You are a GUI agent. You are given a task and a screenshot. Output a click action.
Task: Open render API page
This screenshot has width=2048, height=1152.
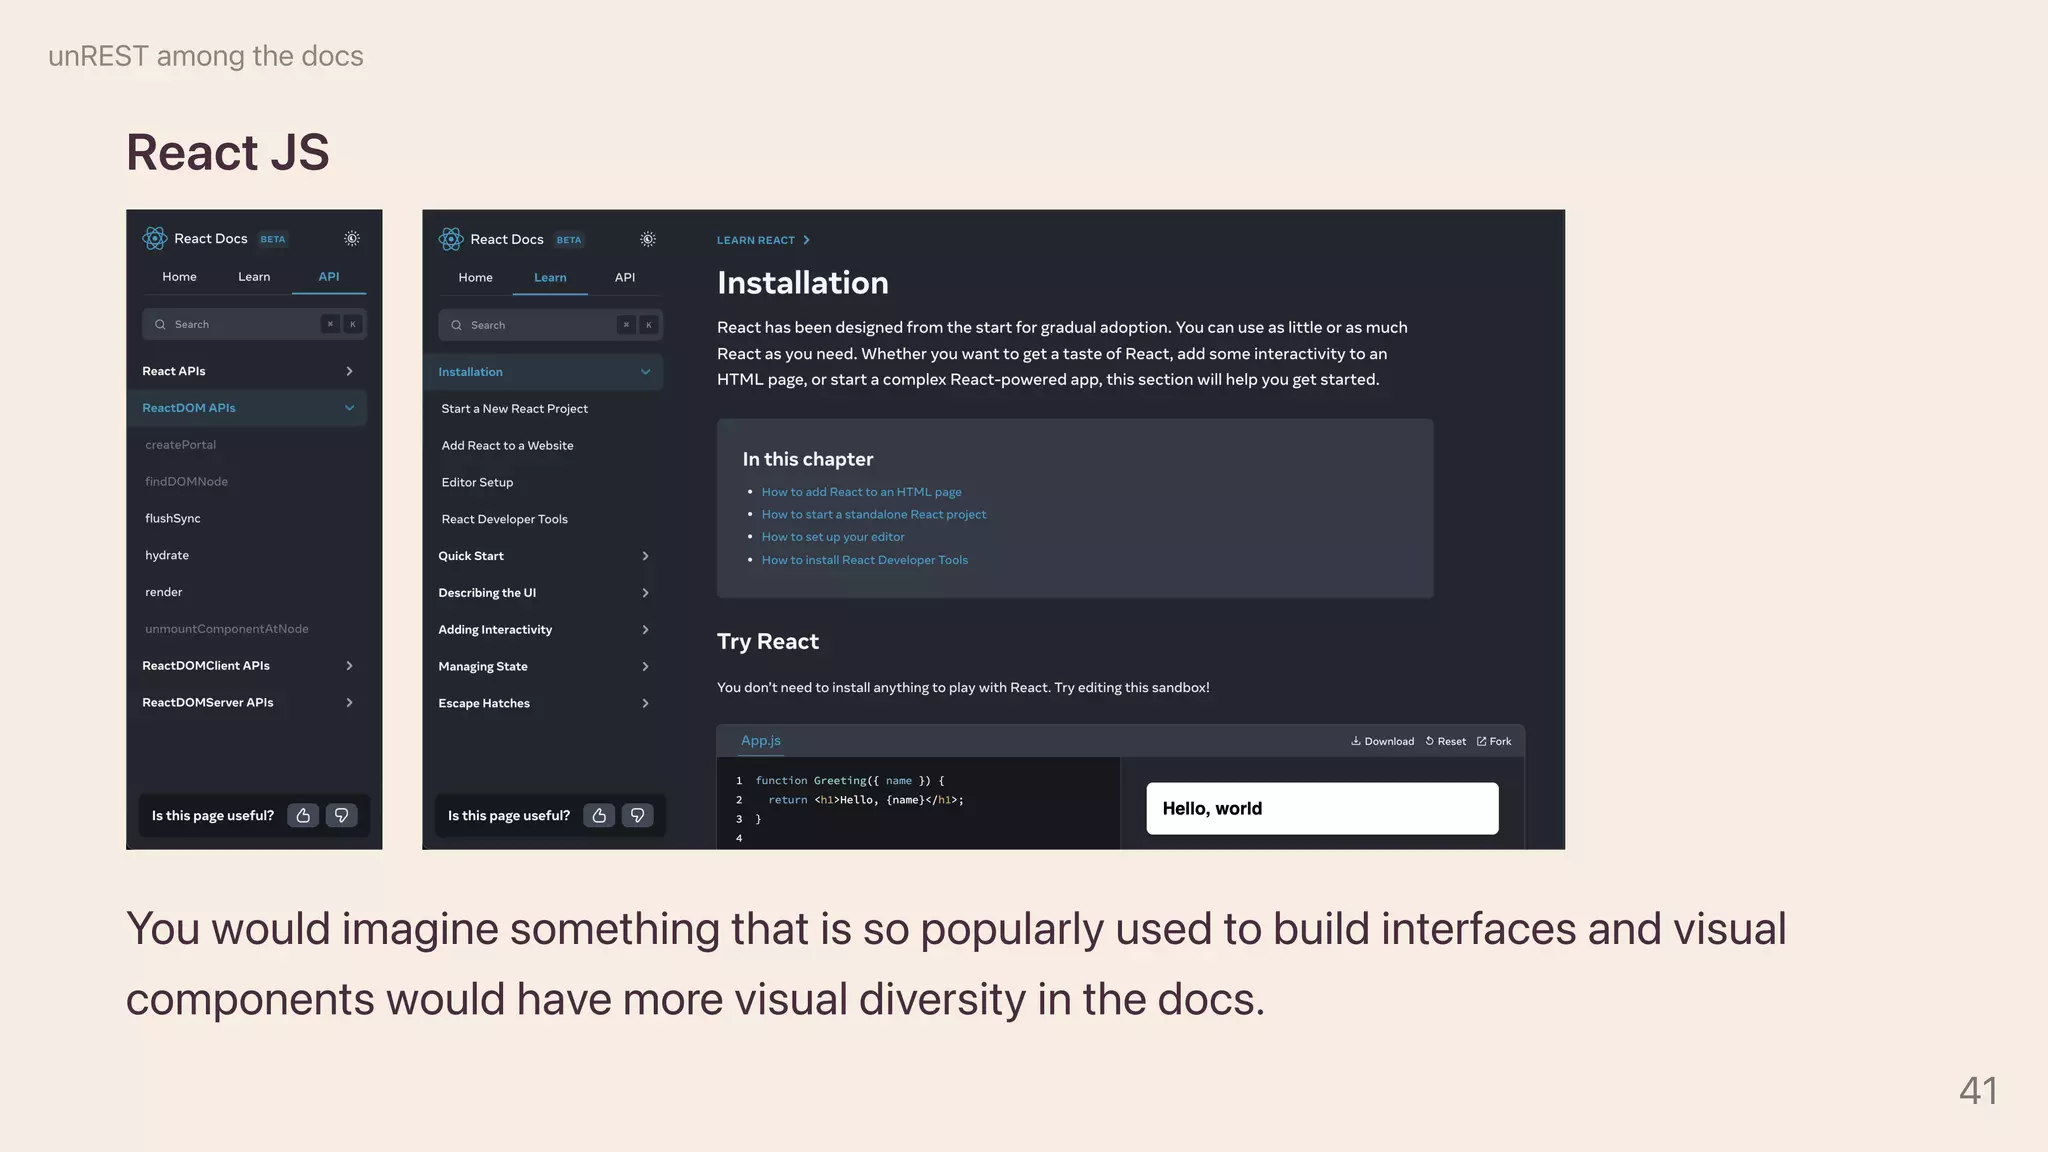coord(163,592)
